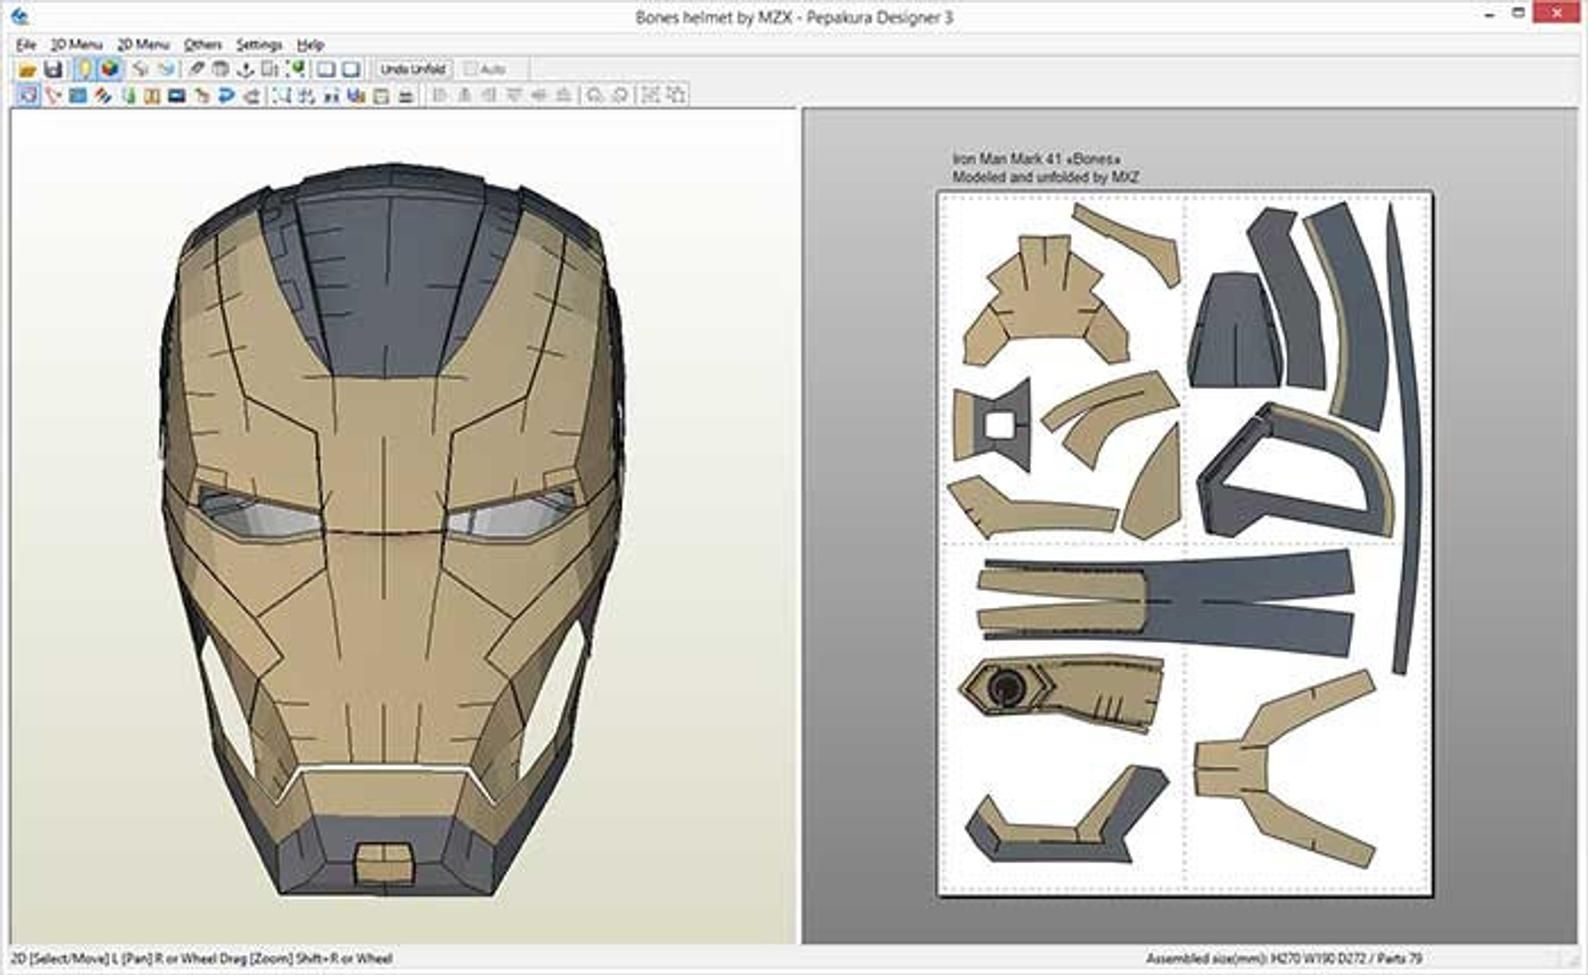Click the 'Modeled and unfolded by MXZ' text
The image size is (1588, 975).
tap(1045, 177)
